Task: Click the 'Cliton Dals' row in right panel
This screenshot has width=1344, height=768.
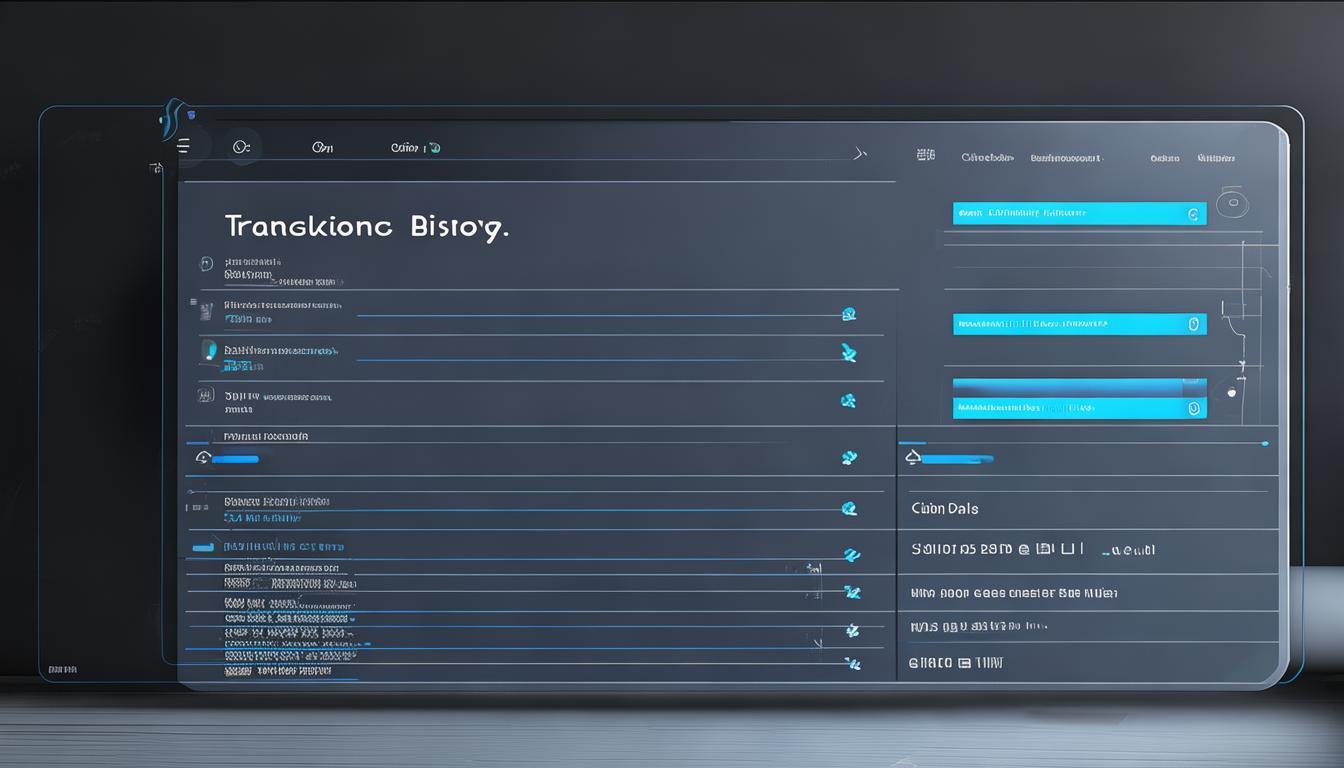Action: [x=945, y=509]
